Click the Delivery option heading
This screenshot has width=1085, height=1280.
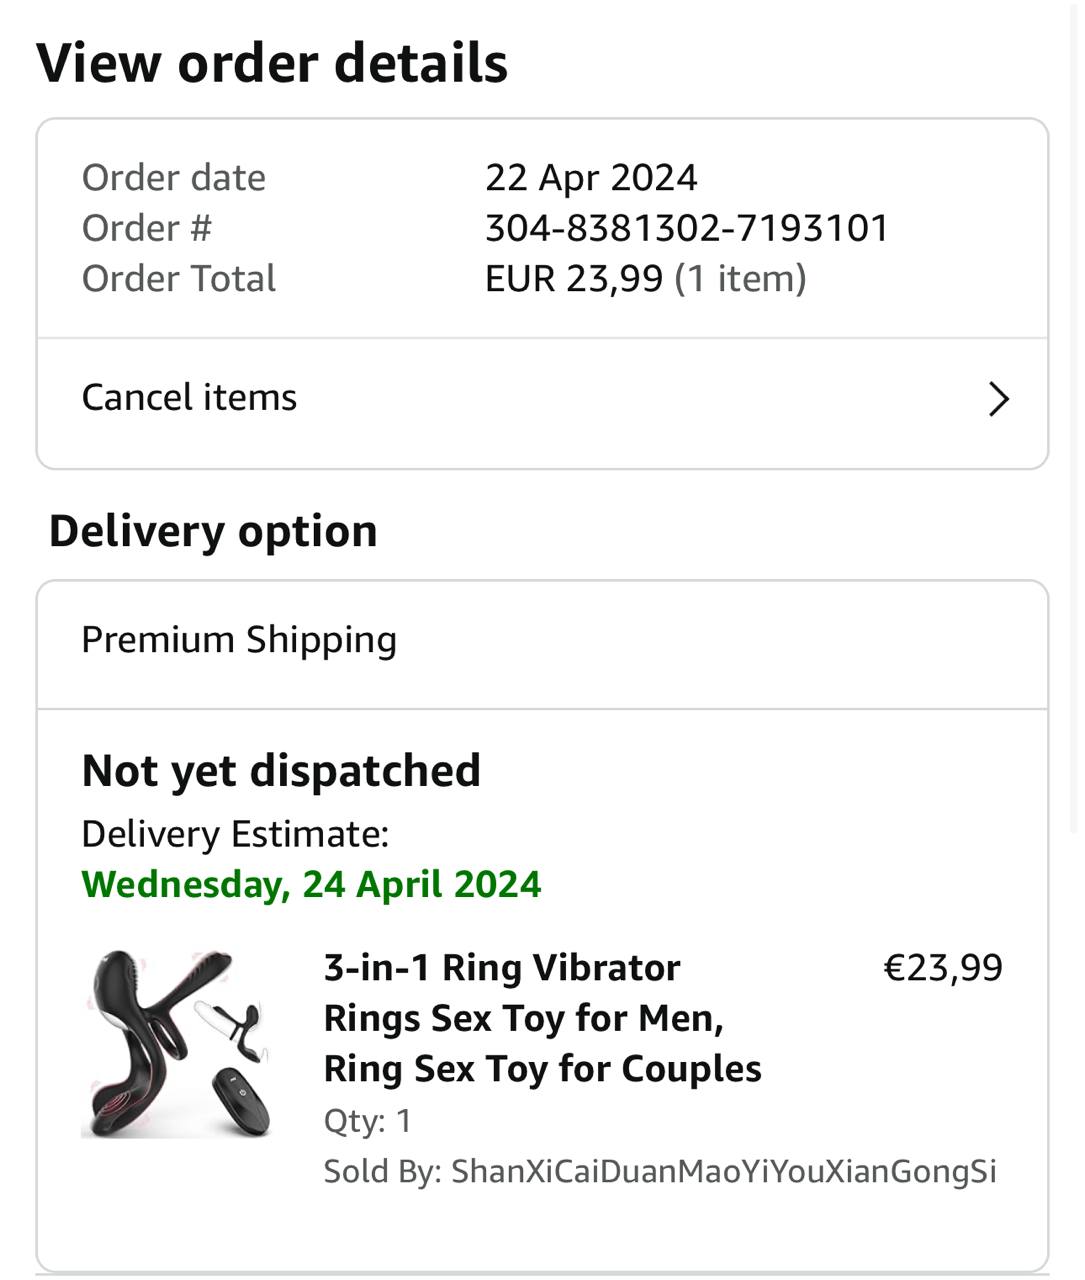(x=213, y=531)
